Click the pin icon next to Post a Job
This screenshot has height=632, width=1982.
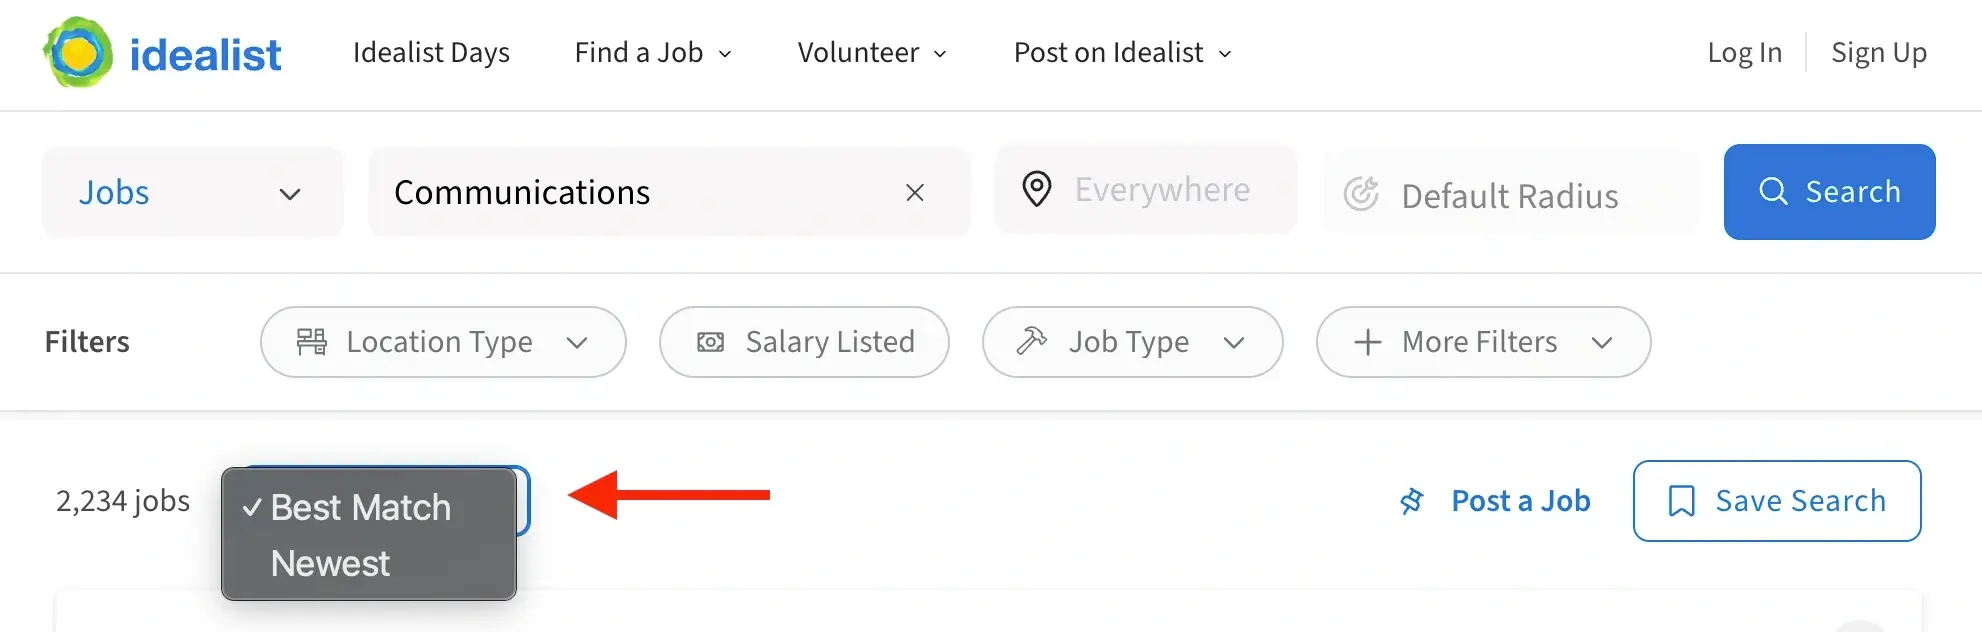[x=1412, y=501]
